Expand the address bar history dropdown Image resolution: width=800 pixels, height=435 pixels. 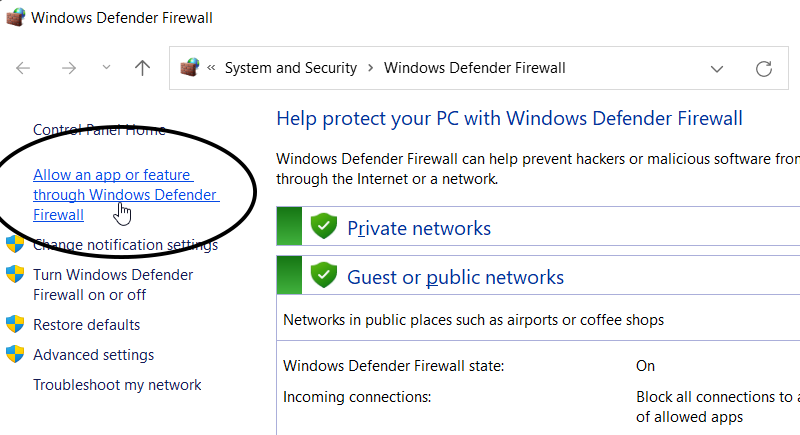click(x=717, y=69)
